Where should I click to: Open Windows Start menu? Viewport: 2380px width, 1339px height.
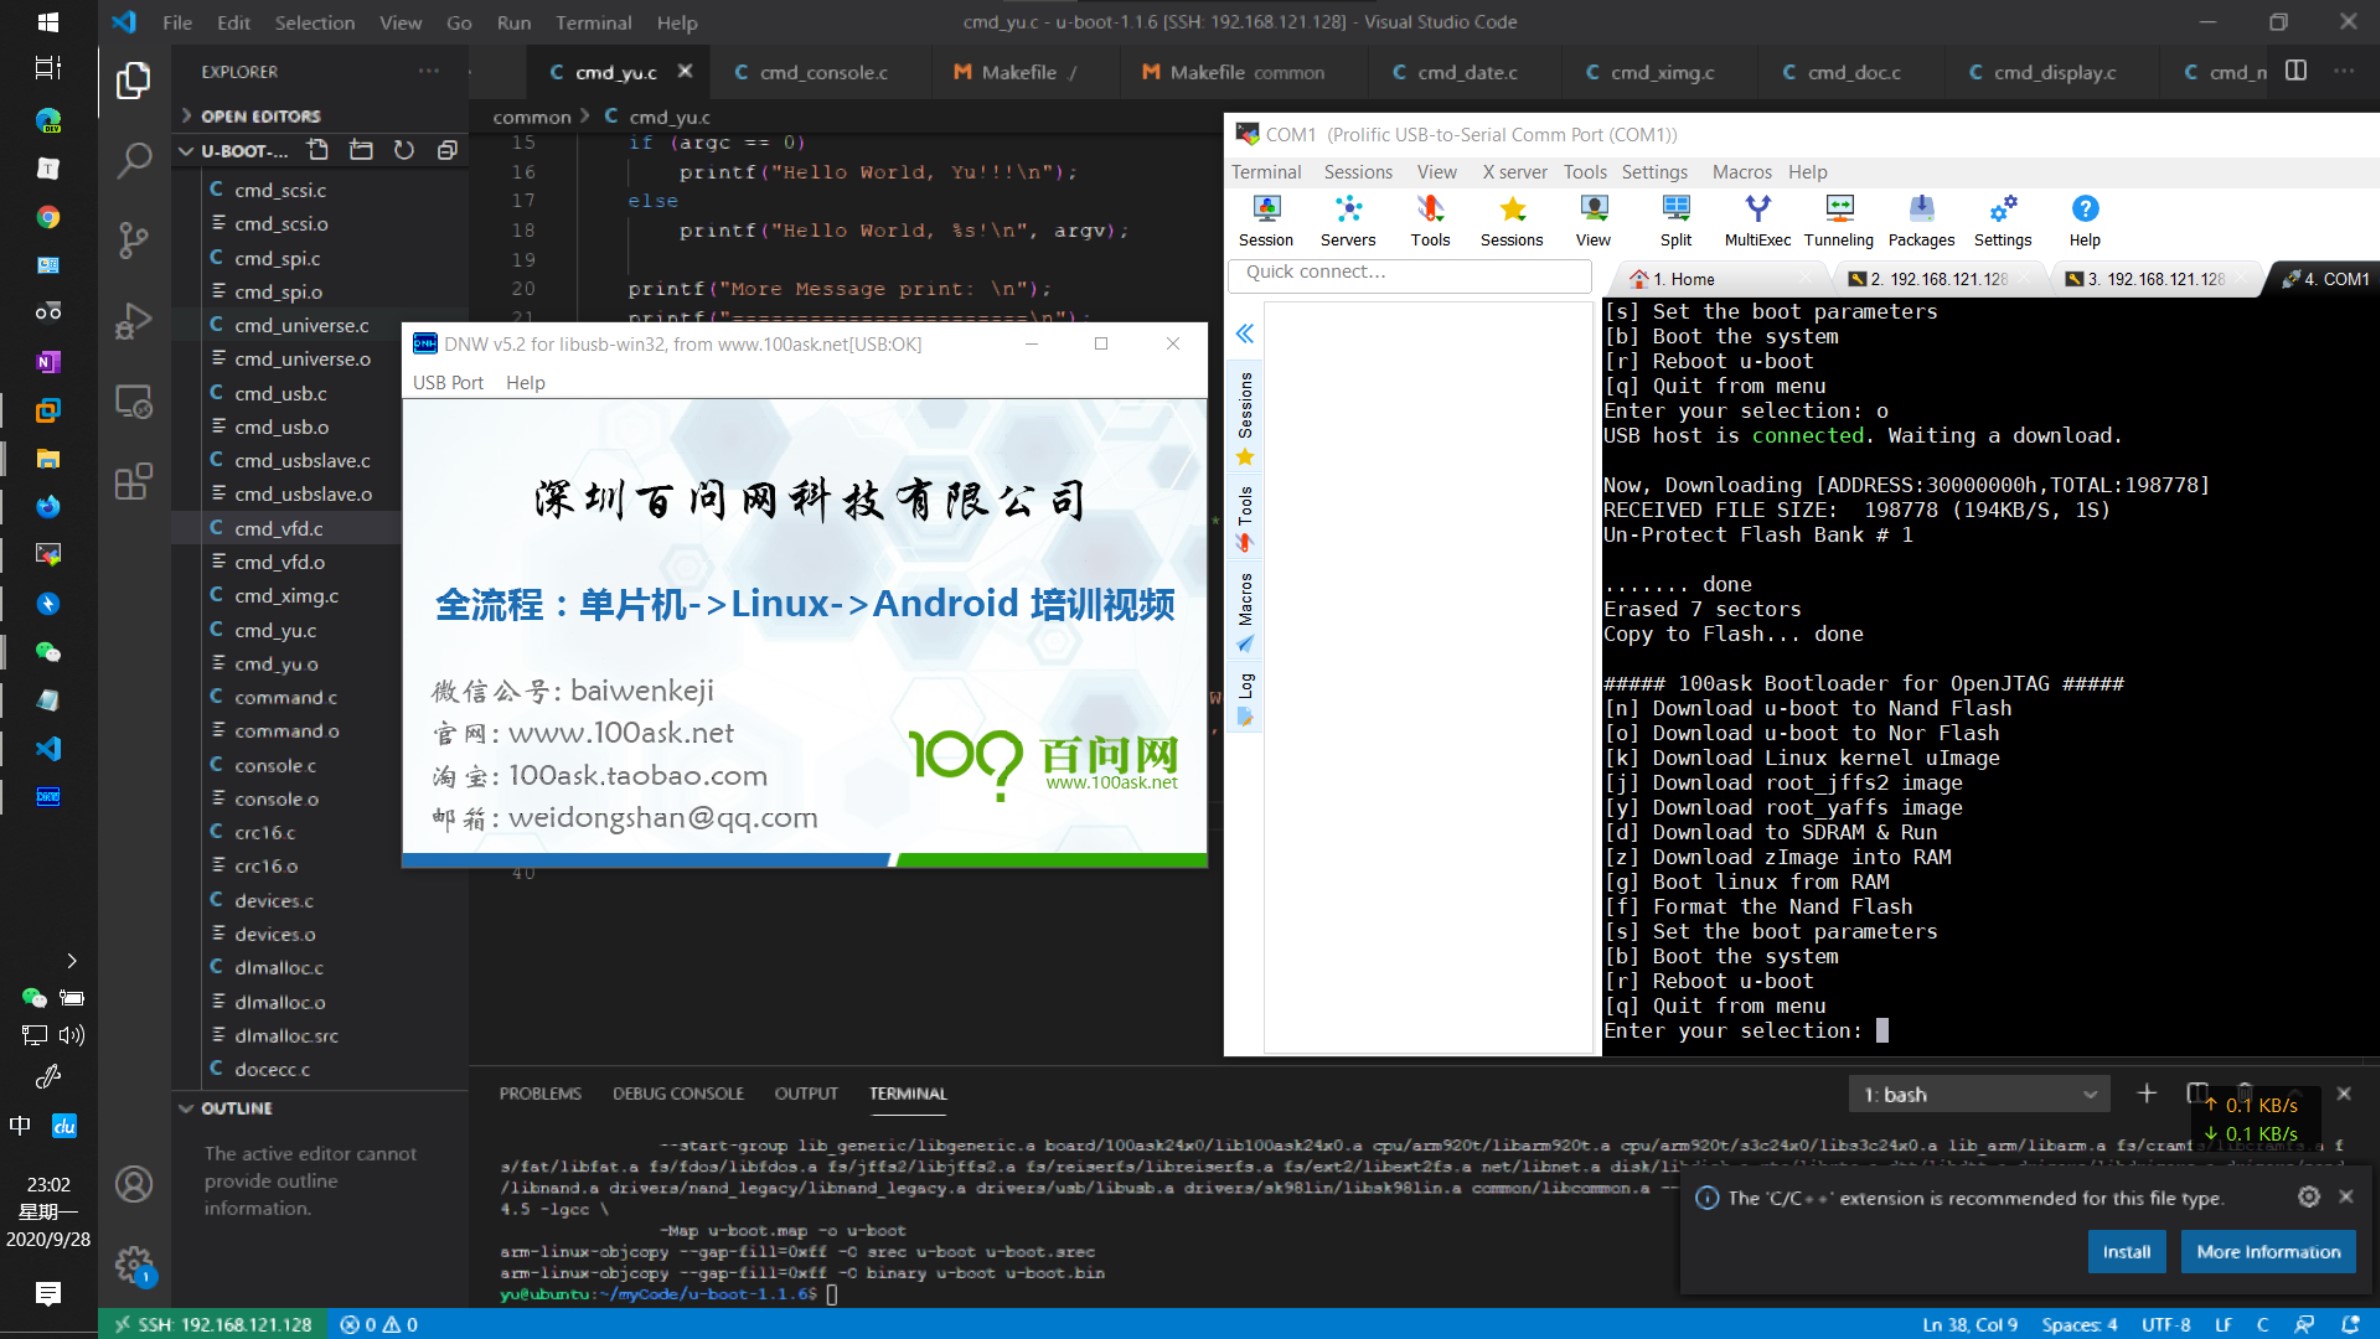click(48, 22)
